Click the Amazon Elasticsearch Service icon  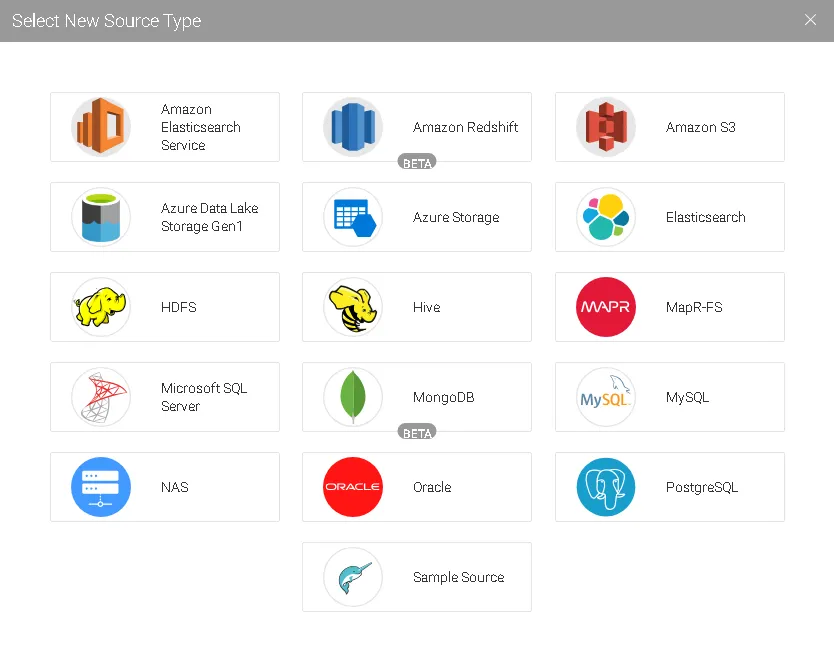point(101,127)
